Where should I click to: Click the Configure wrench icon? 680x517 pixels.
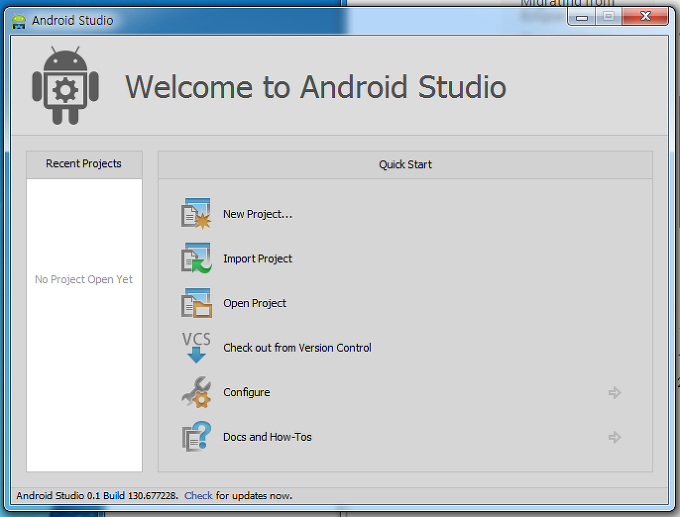point(196,392)
